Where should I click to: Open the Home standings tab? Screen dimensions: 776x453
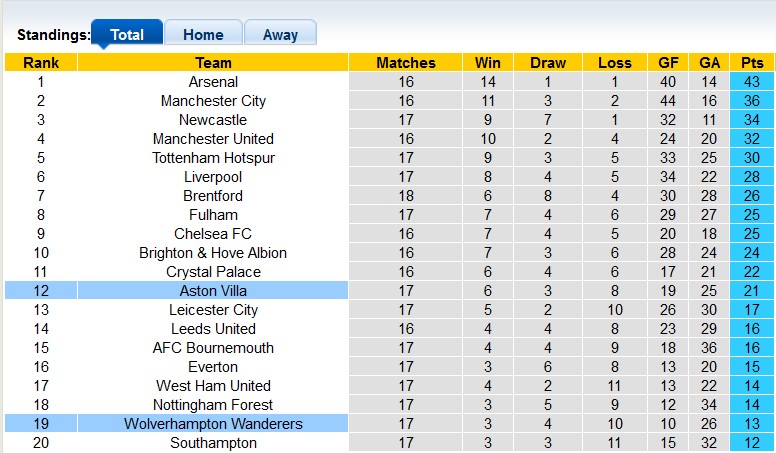click(x=203, y=34)
